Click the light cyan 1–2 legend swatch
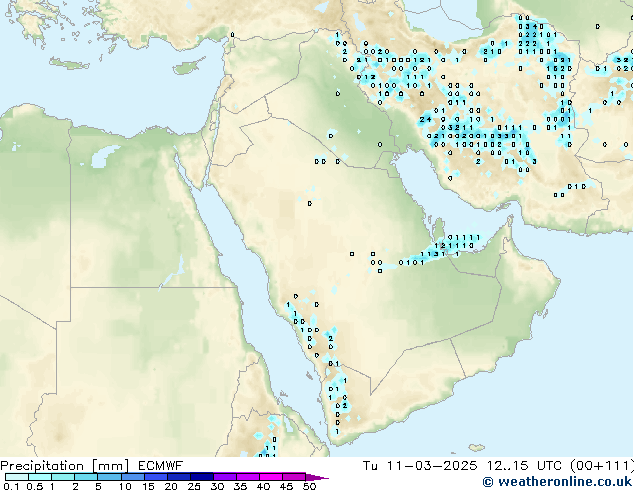 63,477
